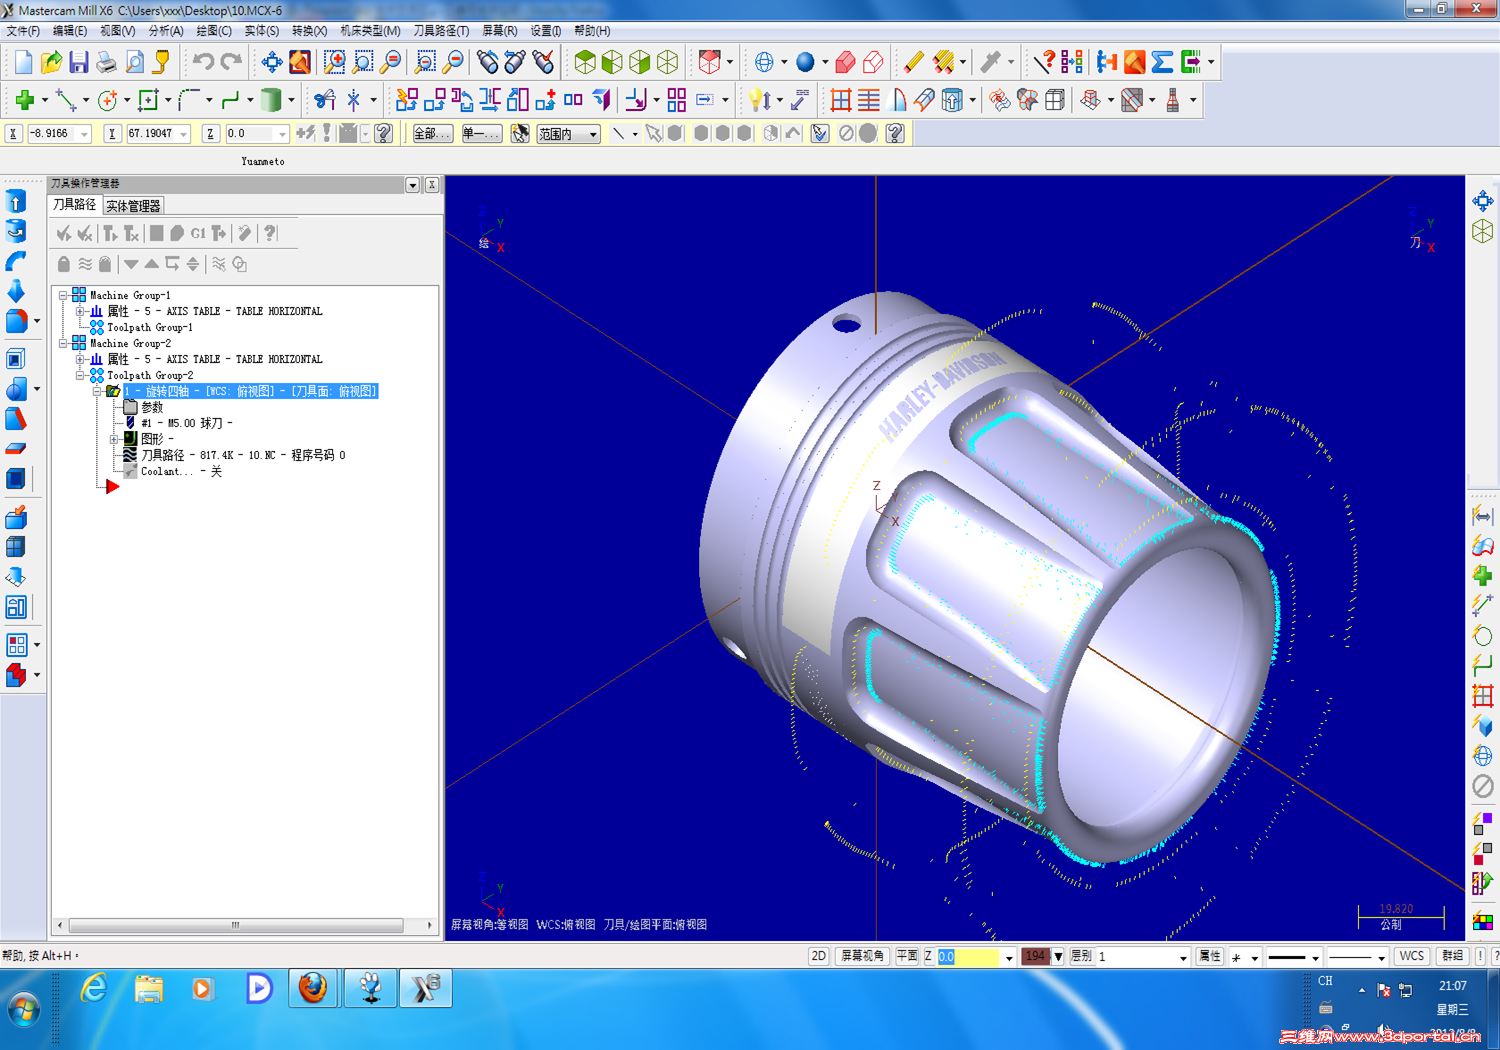The height and width of the screenshot is (1050, 1500).
Task: Click the zoom window magnifier with plus
Action: click(x=334, y=62)
